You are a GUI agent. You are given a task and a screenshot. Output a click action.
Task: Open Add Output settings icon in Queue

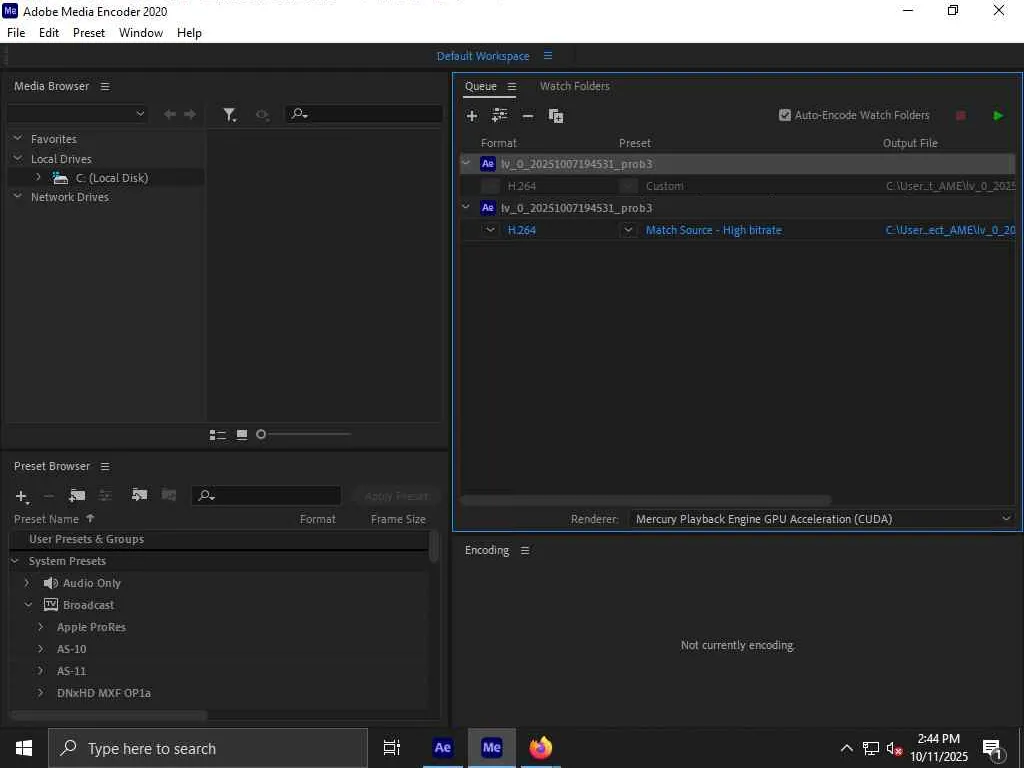[500, 116]
